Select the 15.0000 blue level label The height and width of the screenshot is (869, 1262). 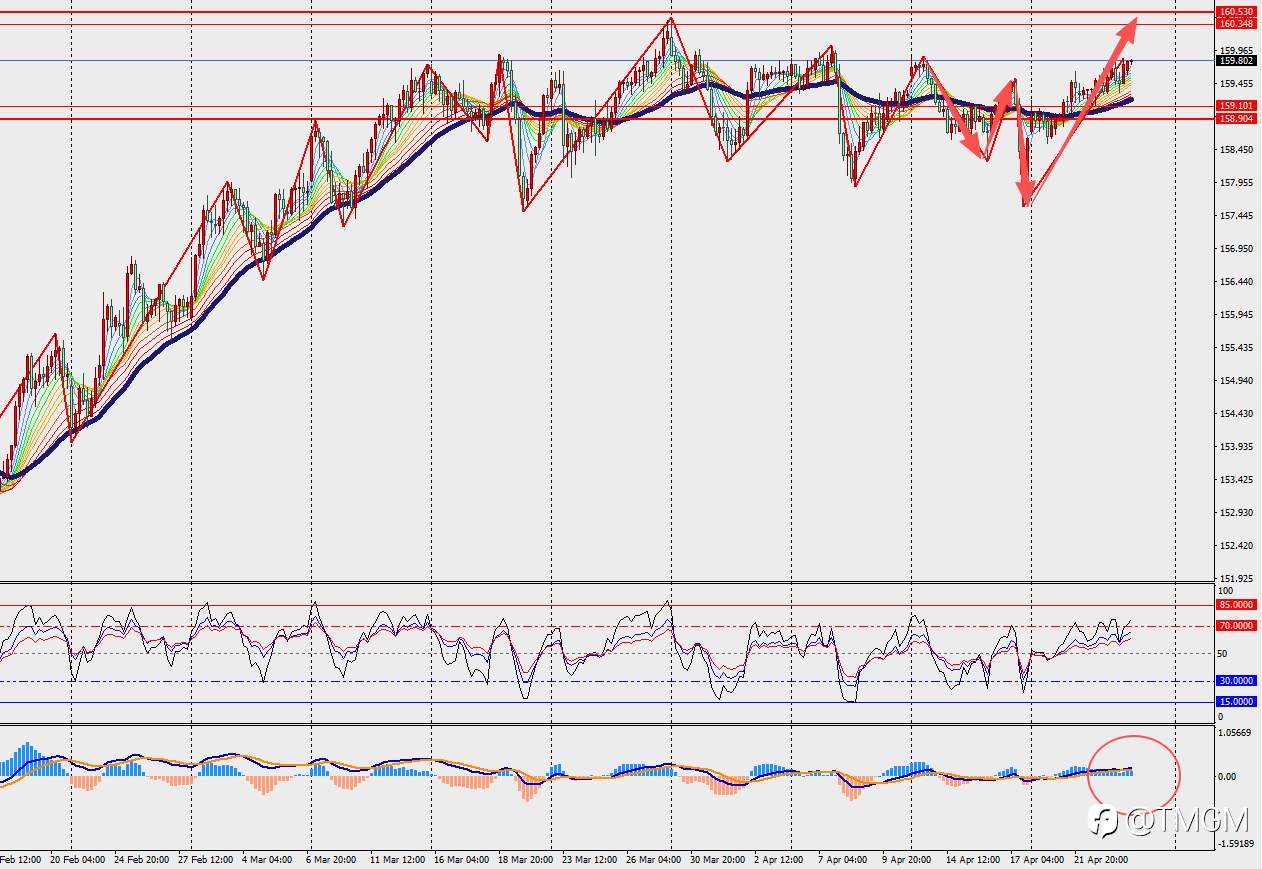(x=1236, y=702)
